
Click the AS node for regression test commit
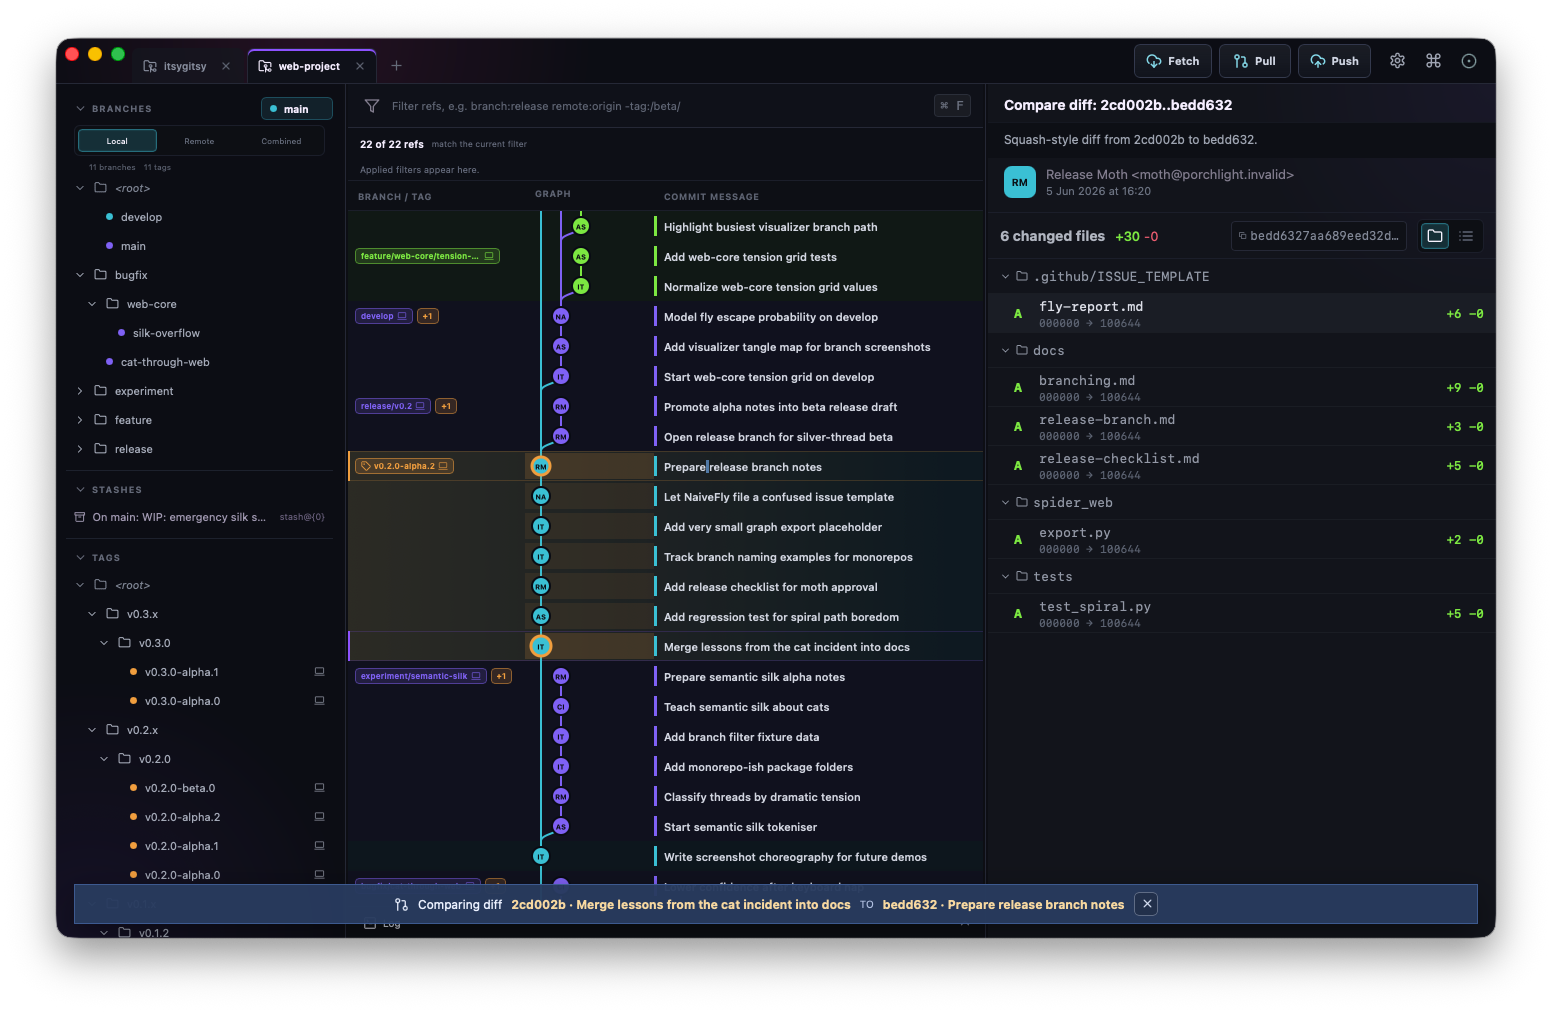[541, 616]
